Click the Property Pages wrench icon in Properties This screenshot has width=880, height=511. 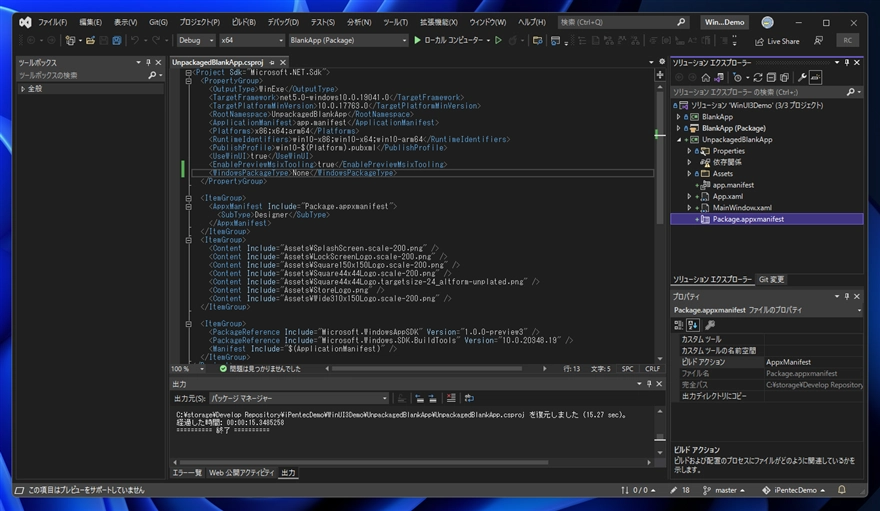pyautogui.click(x=710, y=325)
